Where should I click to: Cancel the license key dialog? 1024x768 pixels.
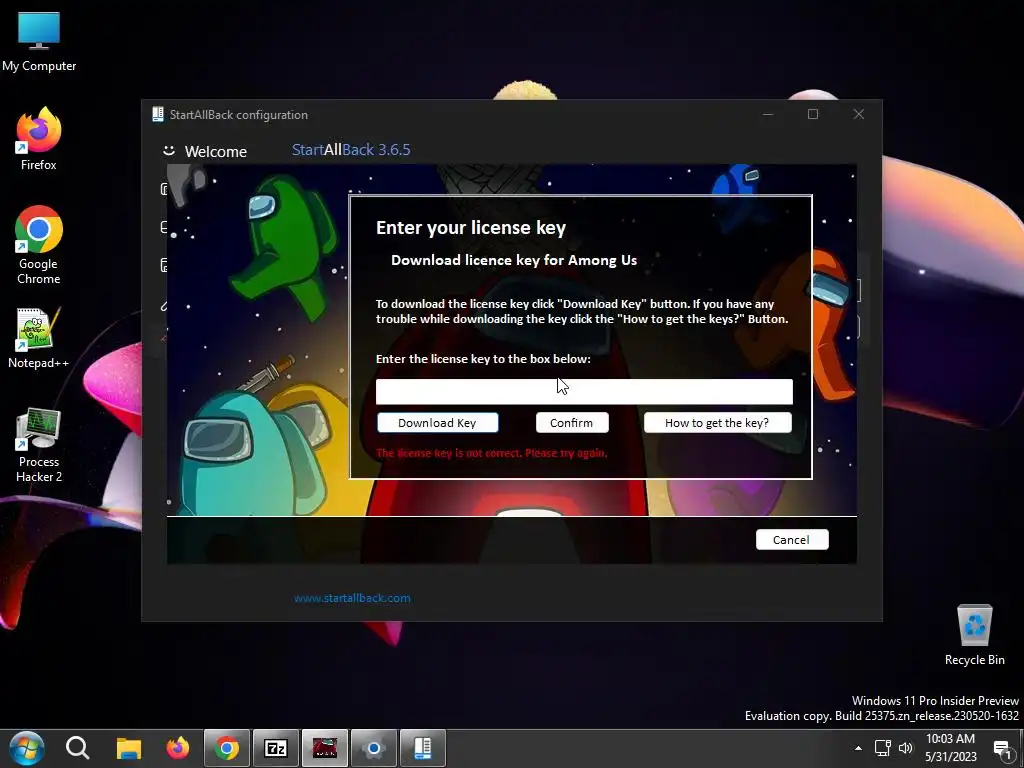pyautogui.click(x=792, y=539)
